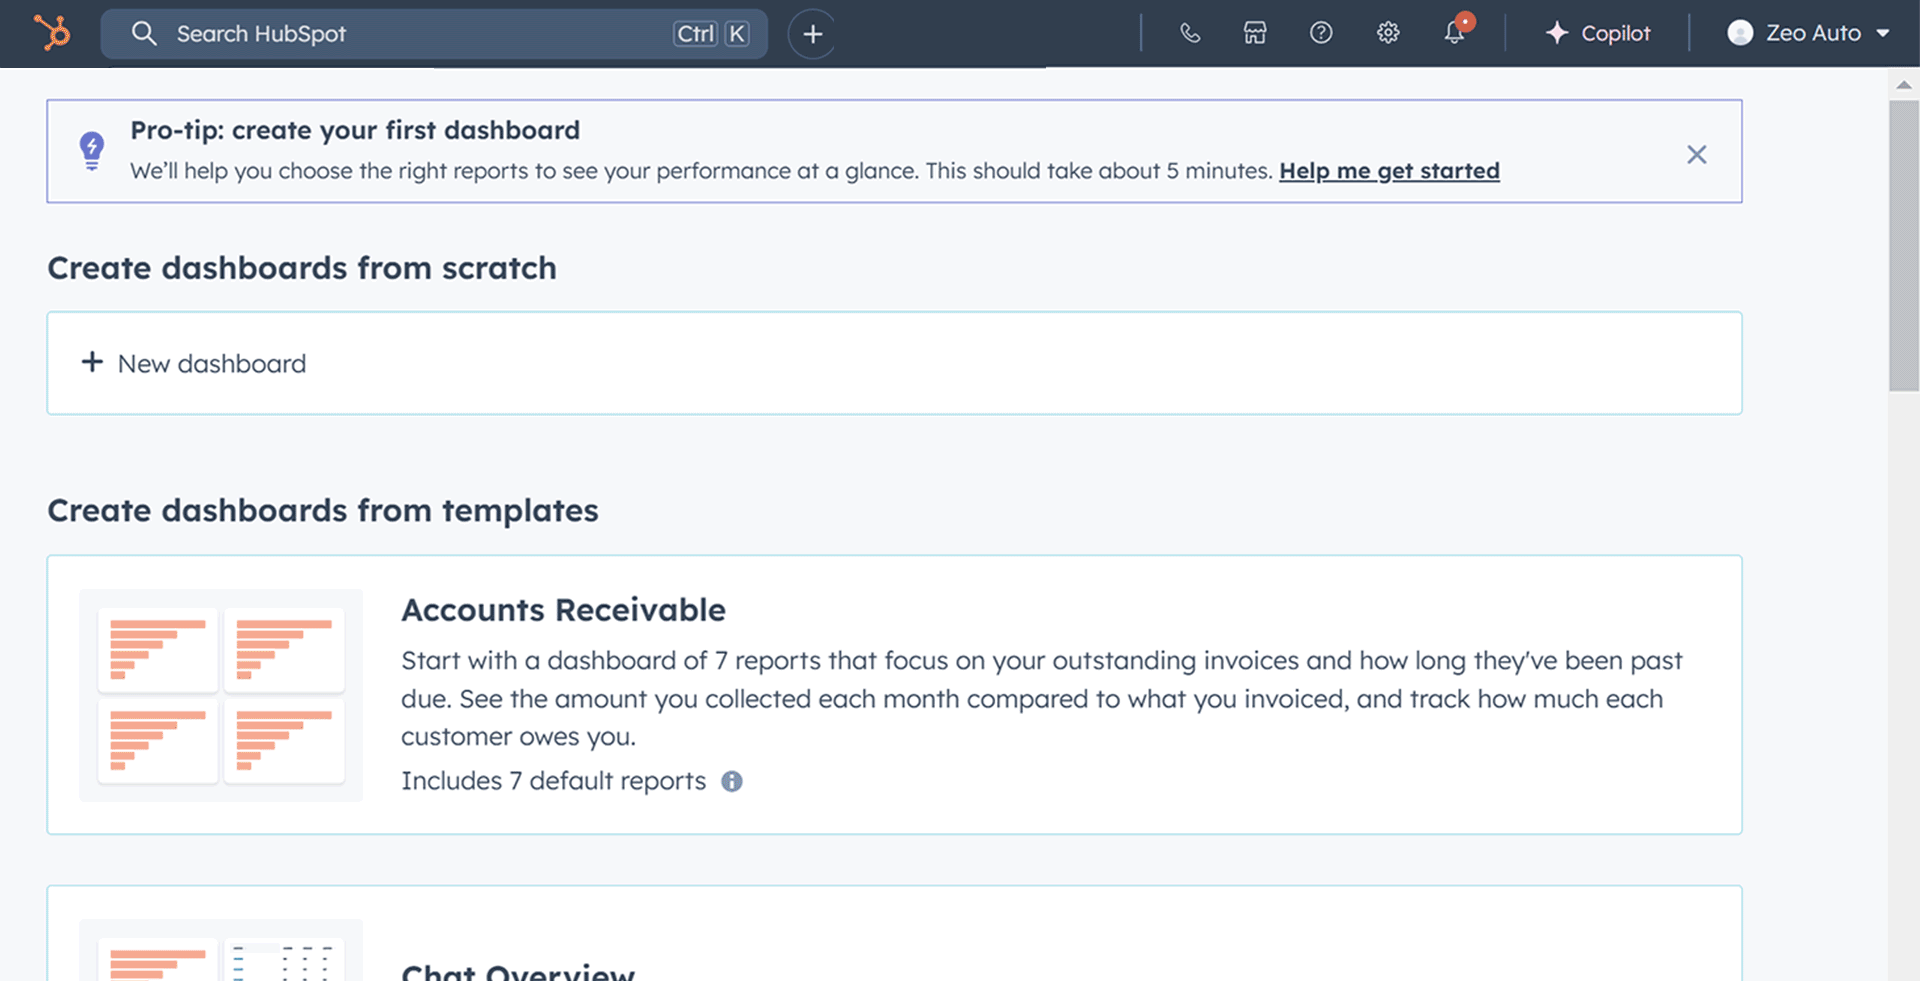The width and height of the screenshot is (1920, 981).
Task: Open the notifications bell
Action: 1455,33
